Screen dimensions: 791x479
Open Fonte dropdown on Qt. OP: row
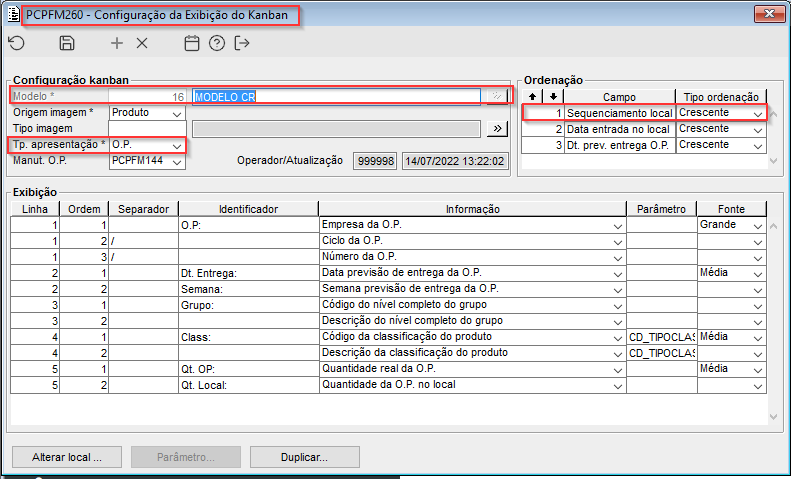click(x=758, y=369)
